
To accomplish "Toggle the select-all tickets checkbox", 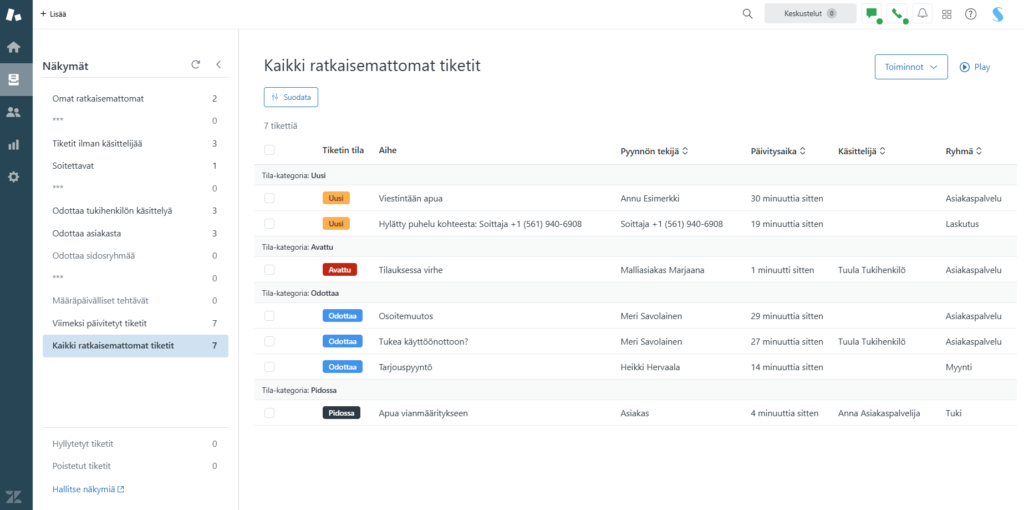I will tap(269, 150).
